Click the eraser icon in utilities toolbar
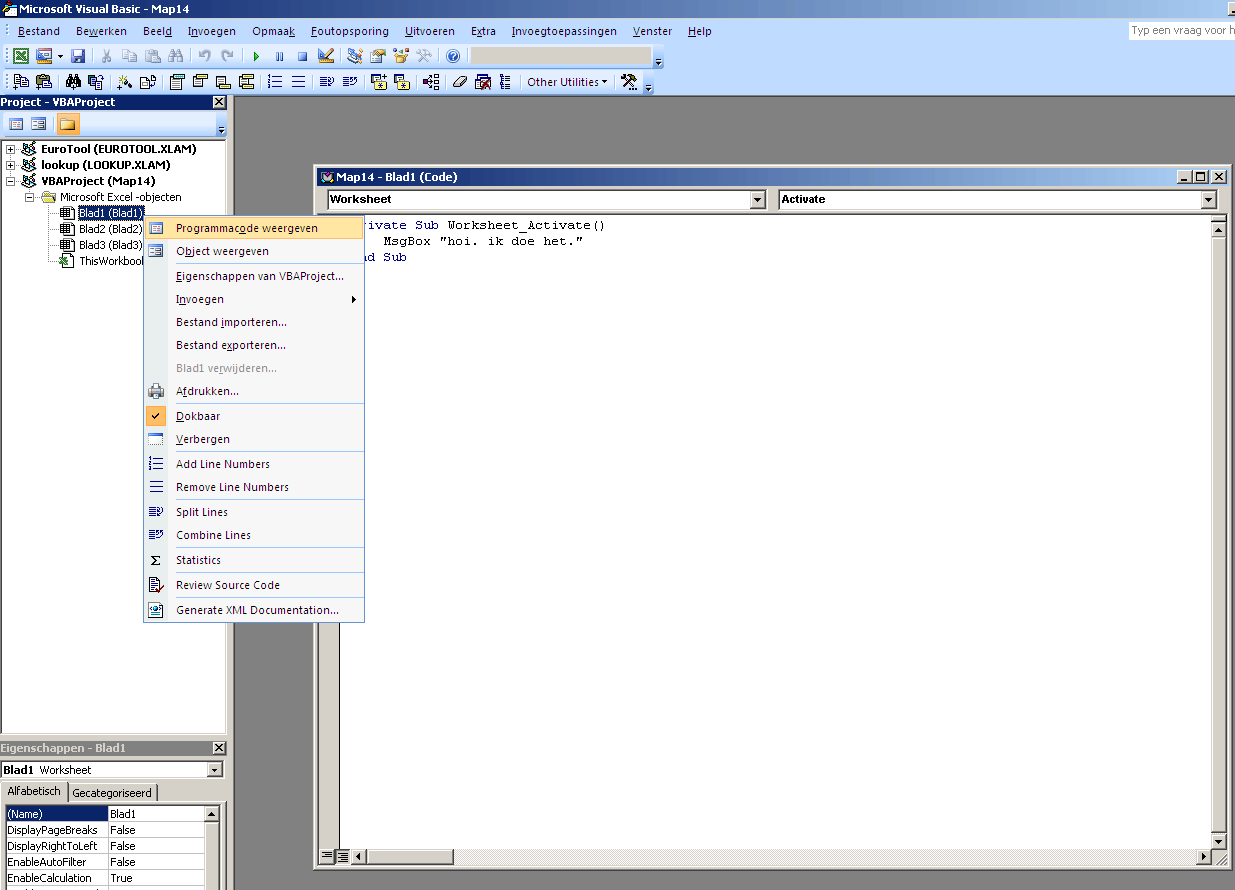Image resolution: width=1235 pixels, height=890 pixels. 460,82
